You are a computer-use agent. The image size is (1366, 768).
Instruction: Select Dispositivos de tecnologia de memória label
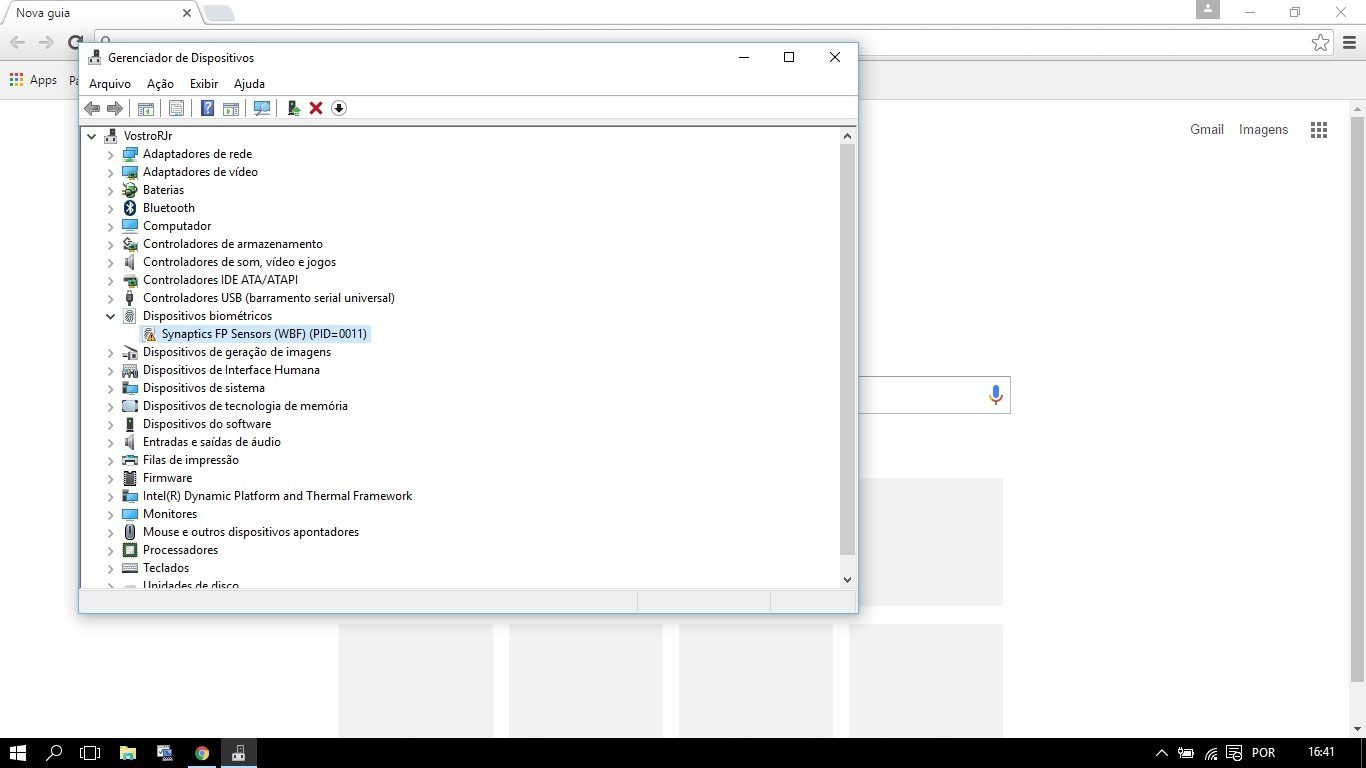click(x=245, y=406)
